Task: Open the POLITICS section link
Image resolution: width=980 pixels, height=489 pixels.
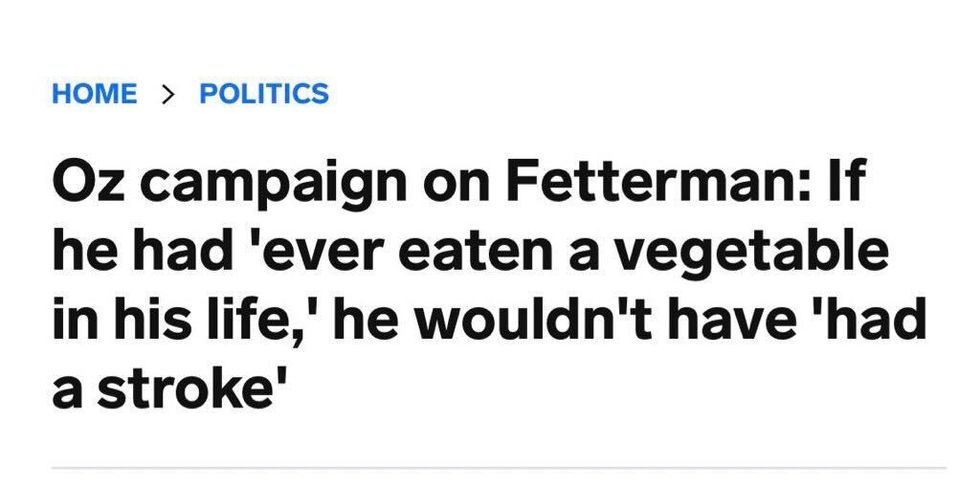Action: 264,94
